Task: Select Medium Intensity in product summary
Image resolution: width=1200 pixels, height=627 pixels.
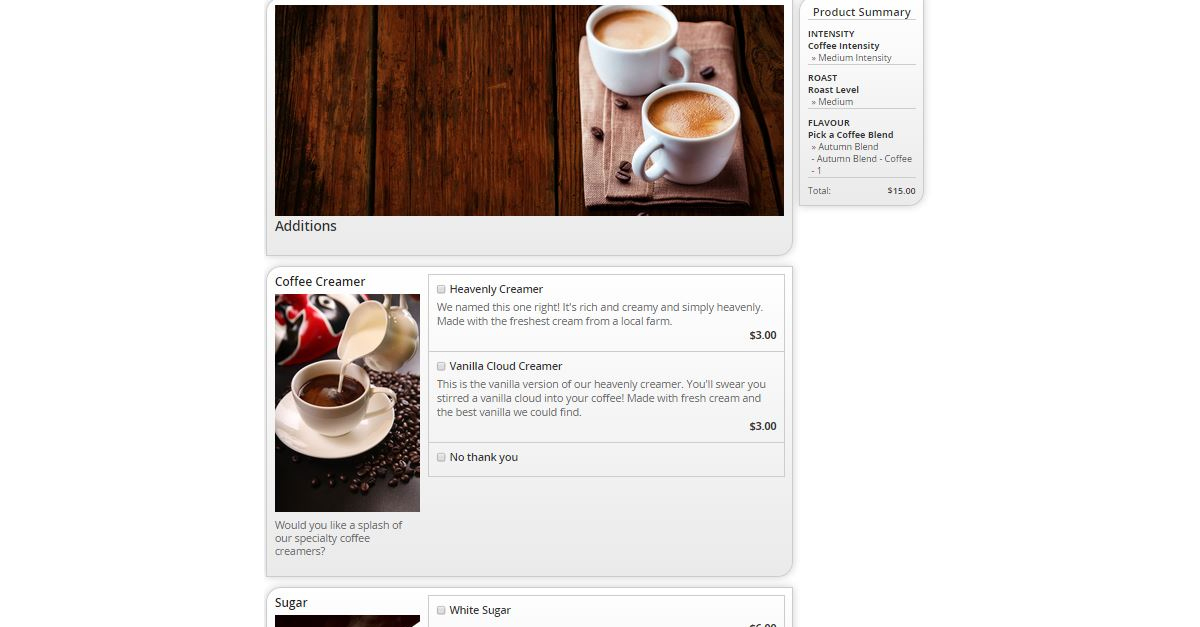Action: click(852, 58)
